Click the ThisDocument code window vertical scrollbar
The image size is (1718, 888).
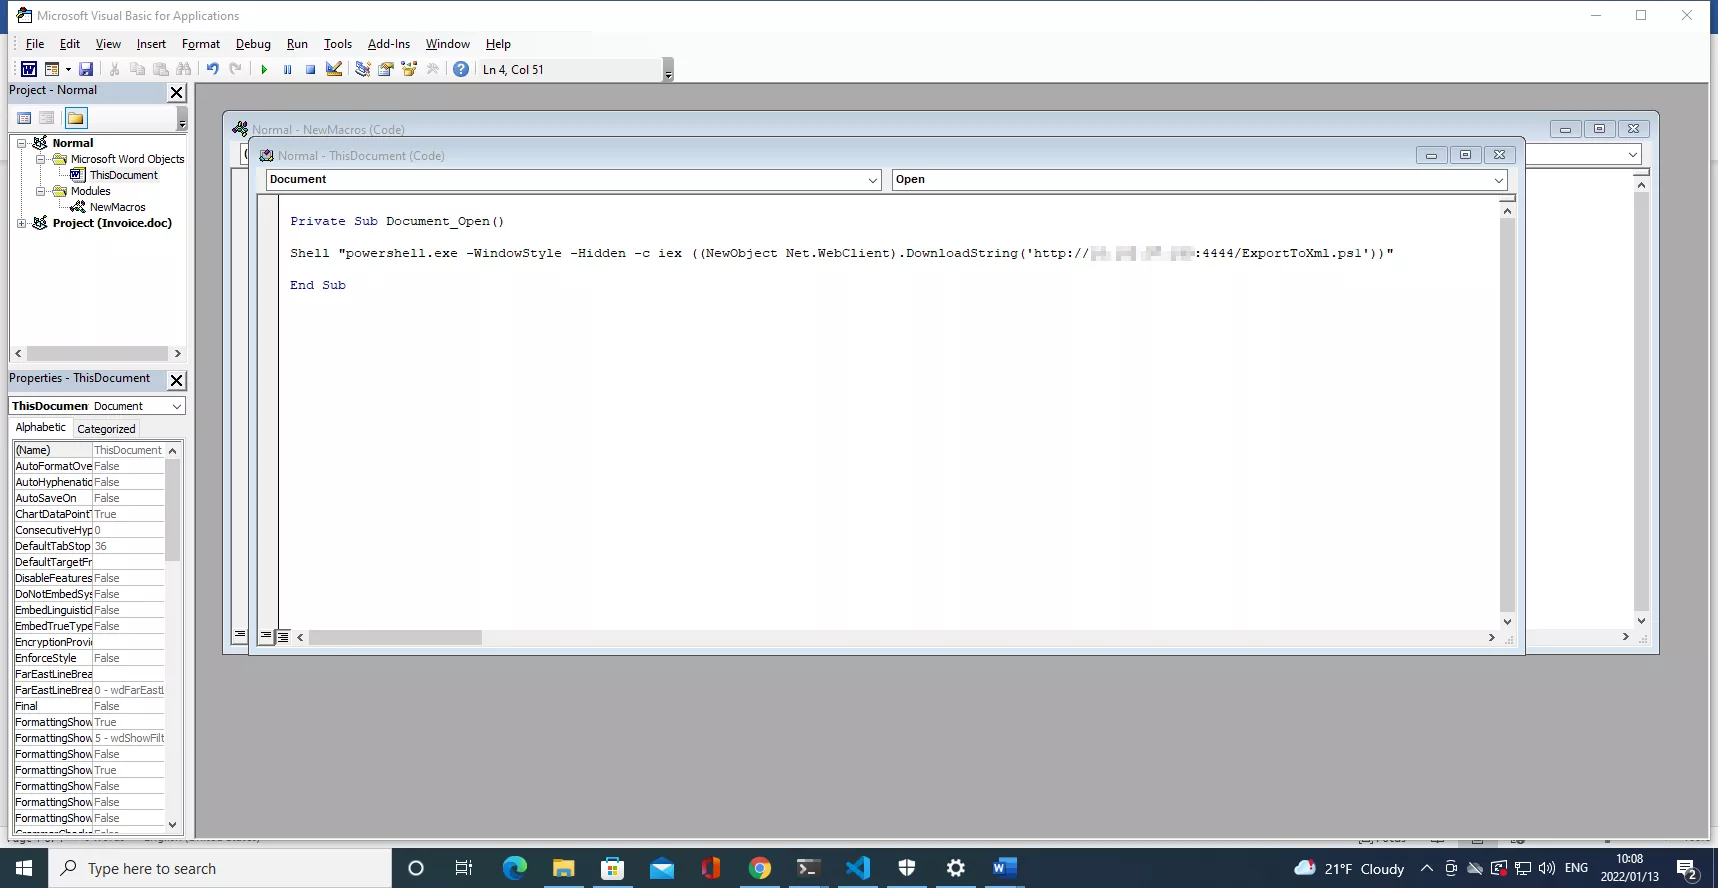click(1507, 415)
